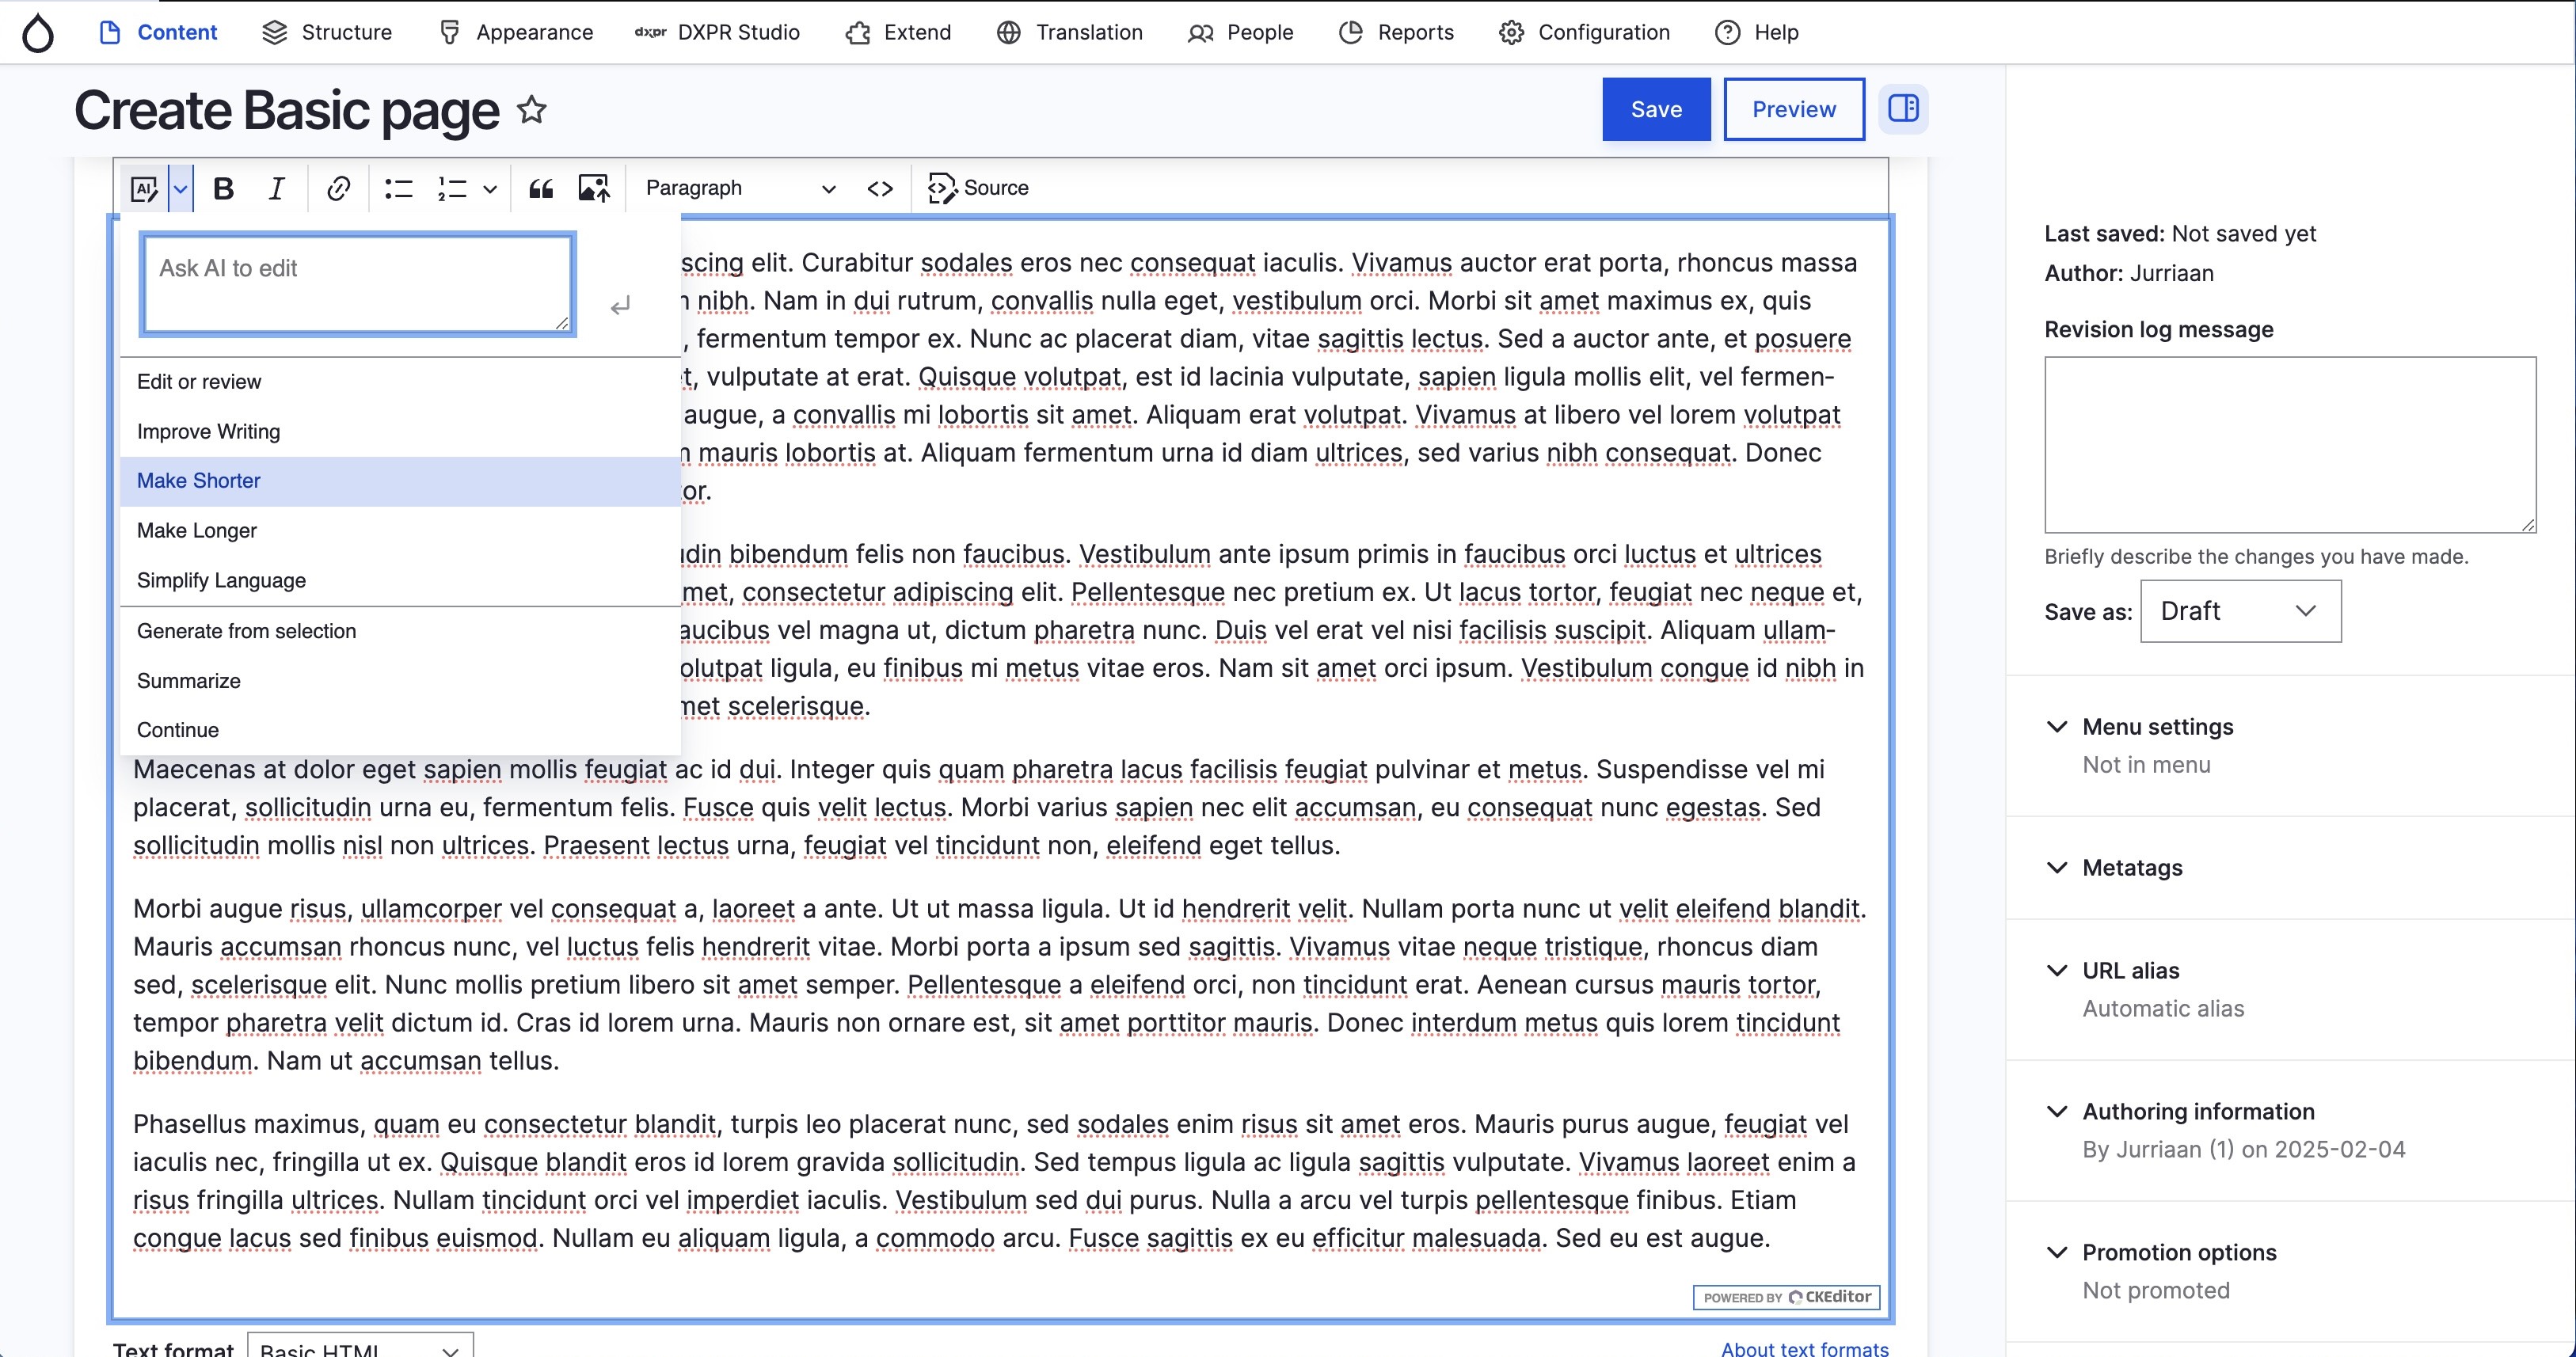This screenshot has height=1357, width=2576.
Task: Toggle bold formatting
Action: click(224, 188)
